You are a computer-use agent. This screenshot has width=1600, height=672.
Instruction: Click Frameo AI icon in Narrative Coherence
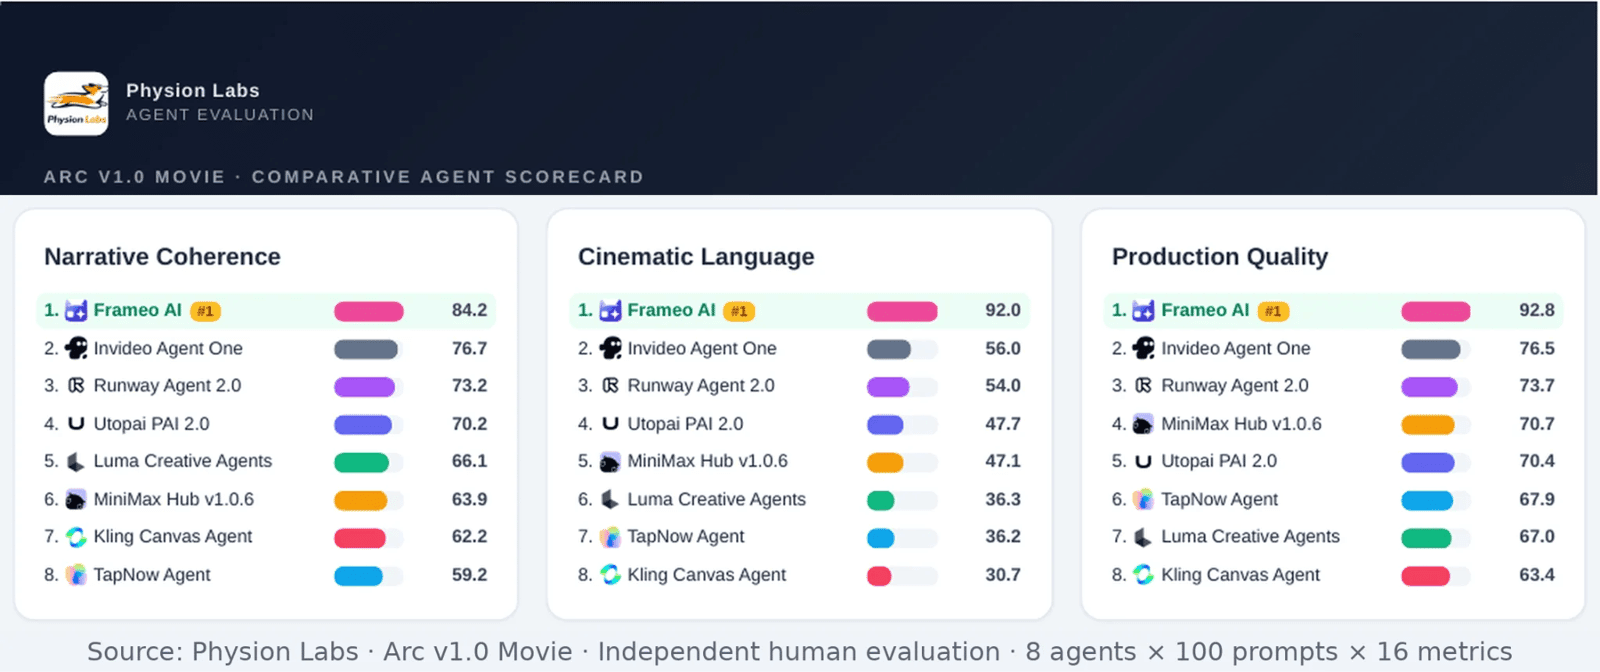76,311
